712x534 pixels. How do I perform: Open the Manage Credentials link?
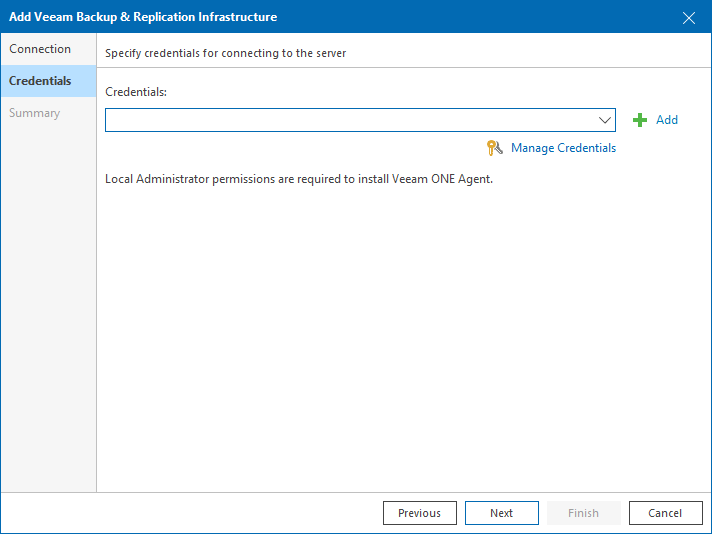[563, 148]
